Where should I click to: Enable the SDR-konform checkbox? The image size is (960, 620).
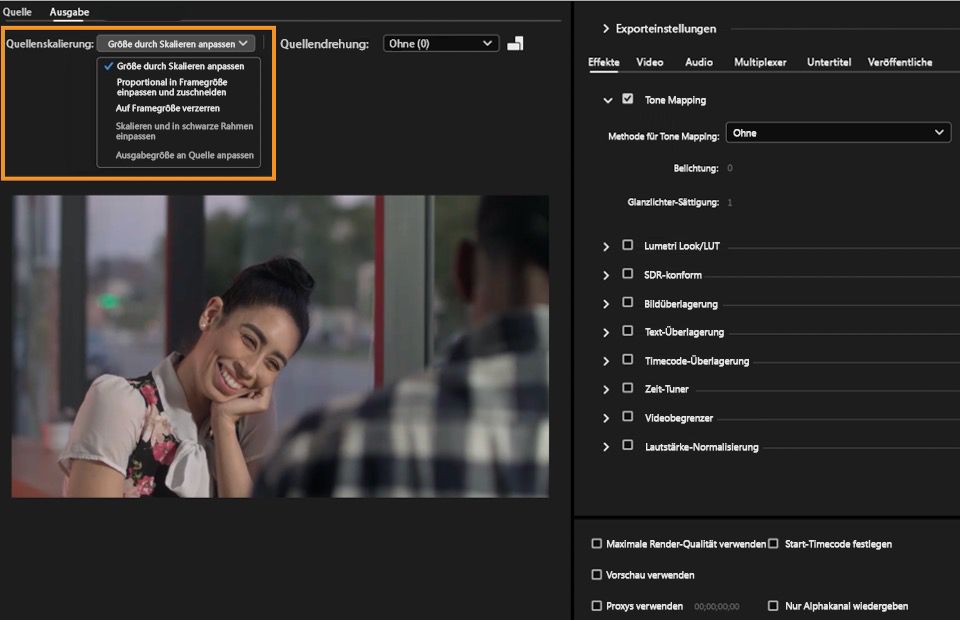tap(628, 274)
